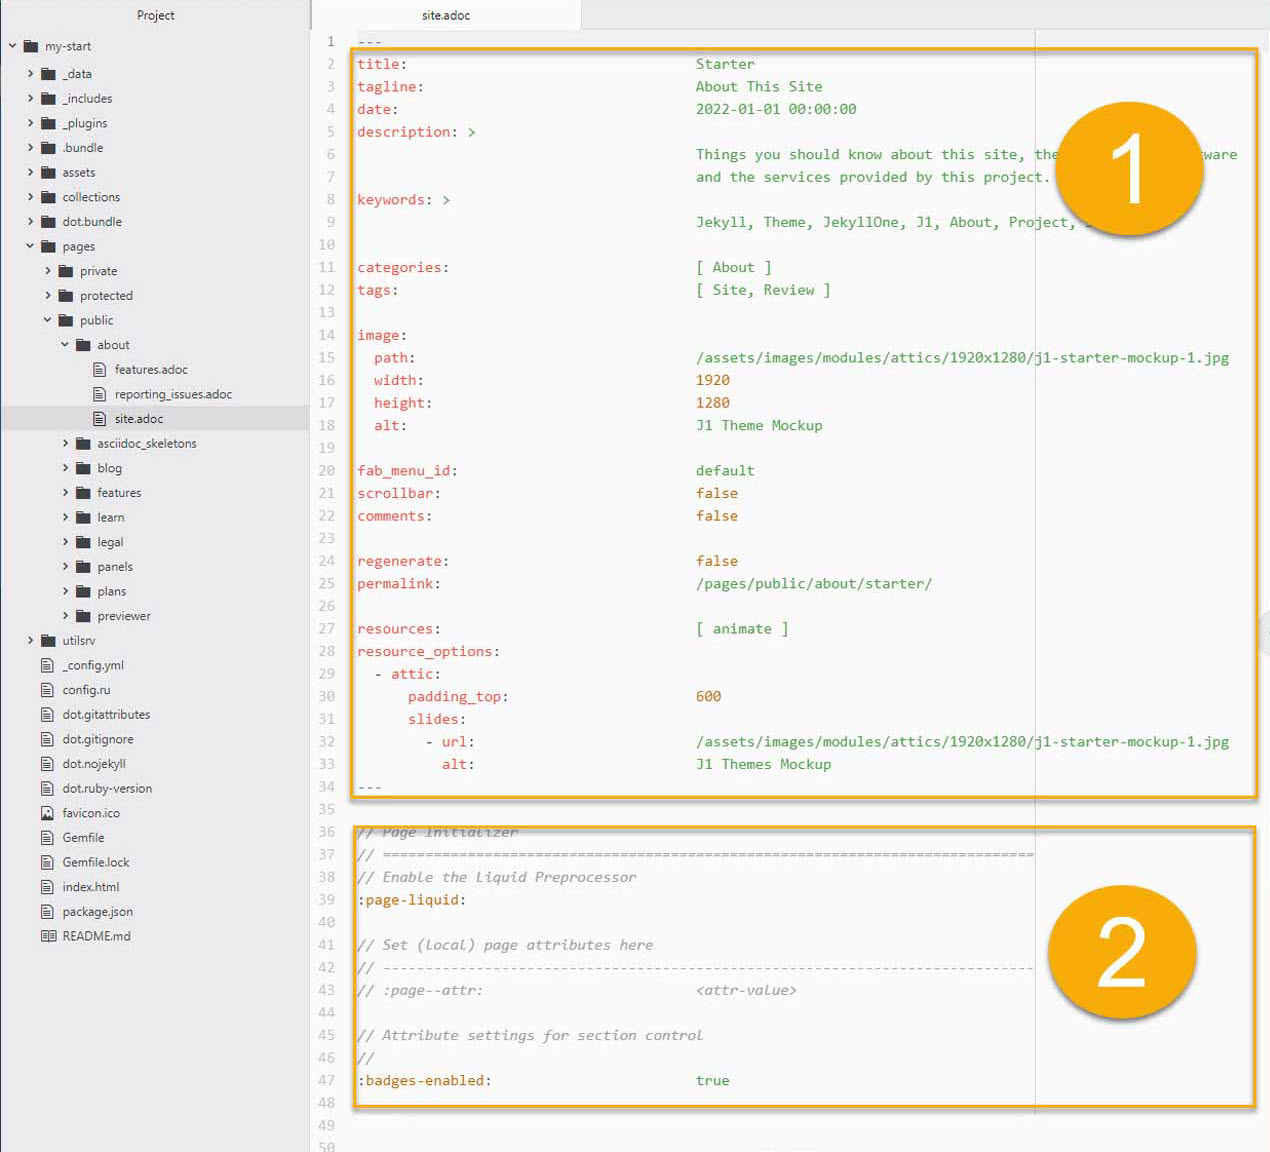1270x1152 pixels.
Task: Click the favicon.ico image file icon
Action: pyautogui.click(x=47, y=813)
